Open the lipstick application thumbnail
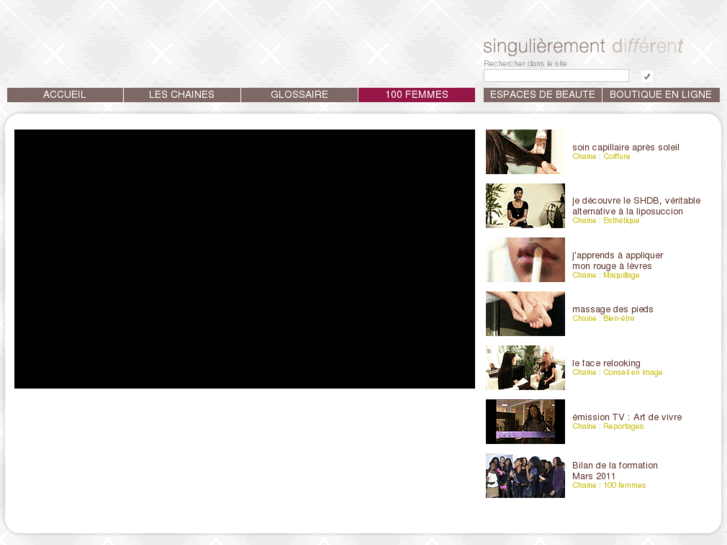The width and height of the screenshot is (727, 545). 525,260
